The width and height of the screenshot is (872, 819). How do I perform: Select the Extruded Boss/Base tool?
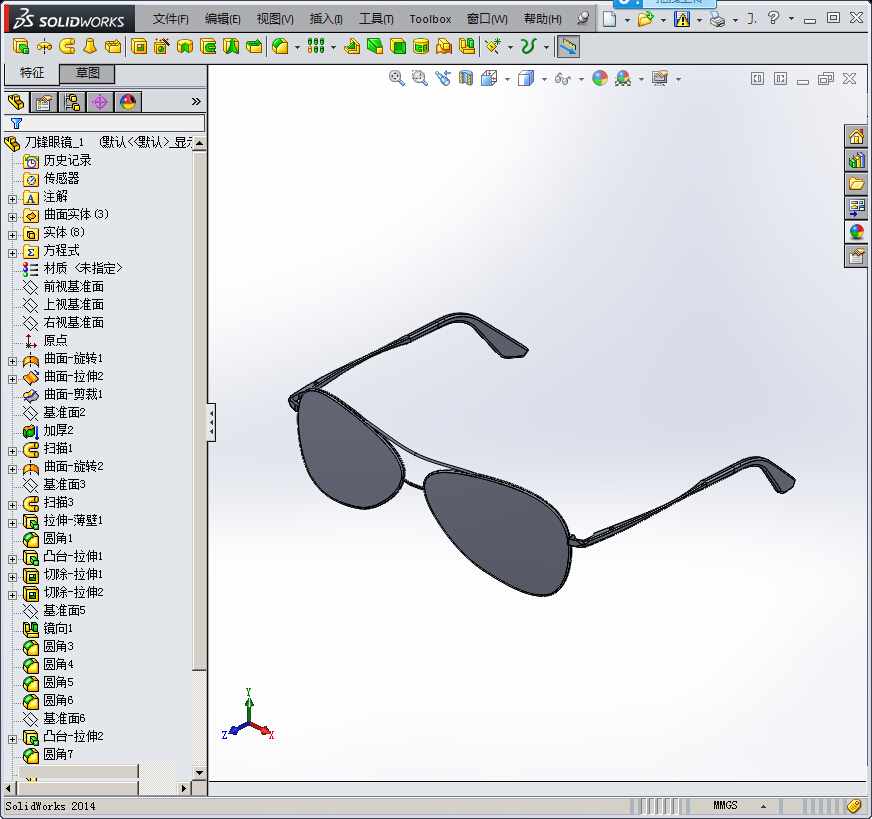21,47
